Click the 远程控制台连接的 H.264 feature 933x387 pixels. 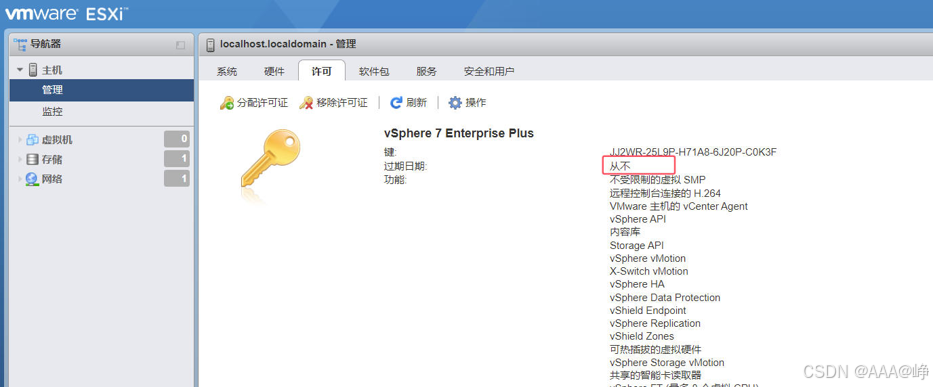665,193
